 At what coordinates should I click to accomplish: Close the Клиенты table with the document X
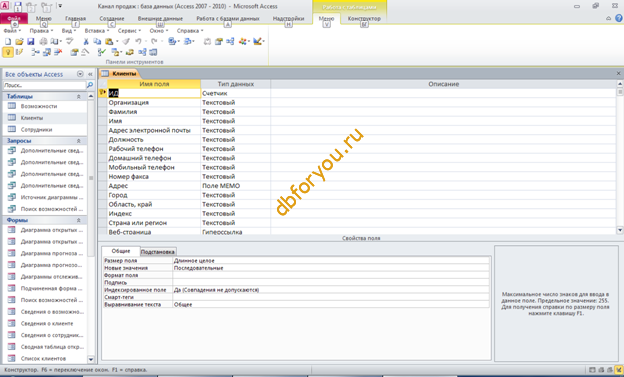click(x=618, y=73)
